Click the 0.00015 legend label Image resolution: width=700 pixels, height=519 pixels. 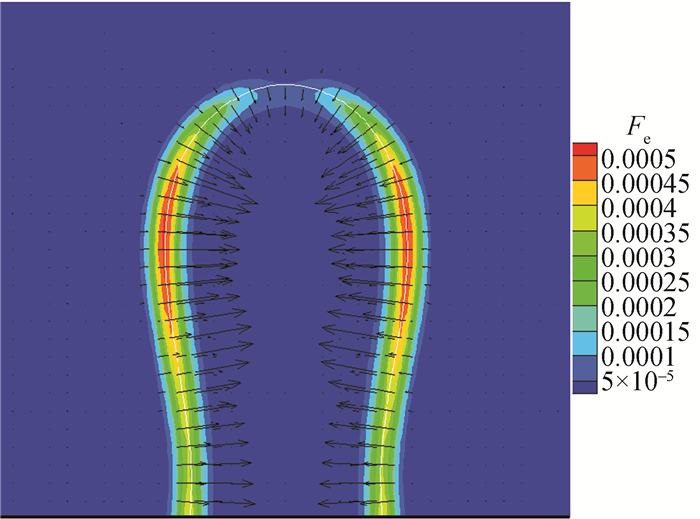pos(645,332)
